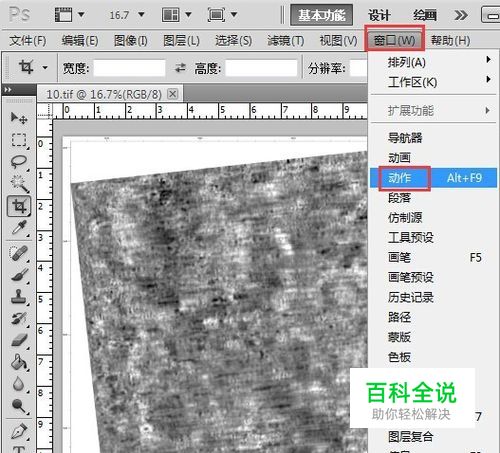Open the Arrange Documents icon
Image resolution: width=500 pixels, height=453 pixels.
point(171,15)
